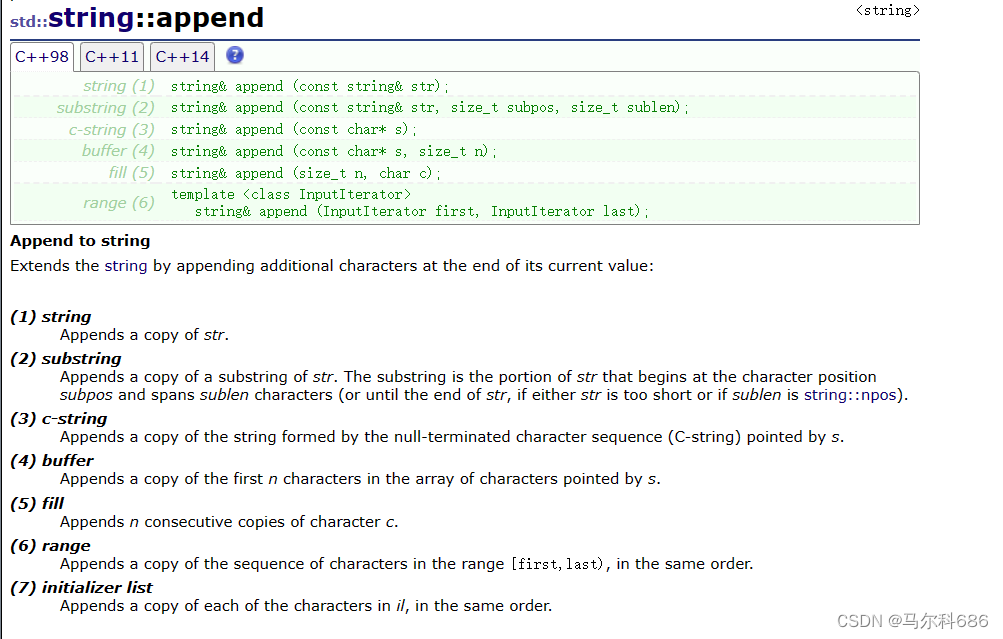
Task: Click the append (const char* s, size_t n) signature
Action: (x=333, y=152)
